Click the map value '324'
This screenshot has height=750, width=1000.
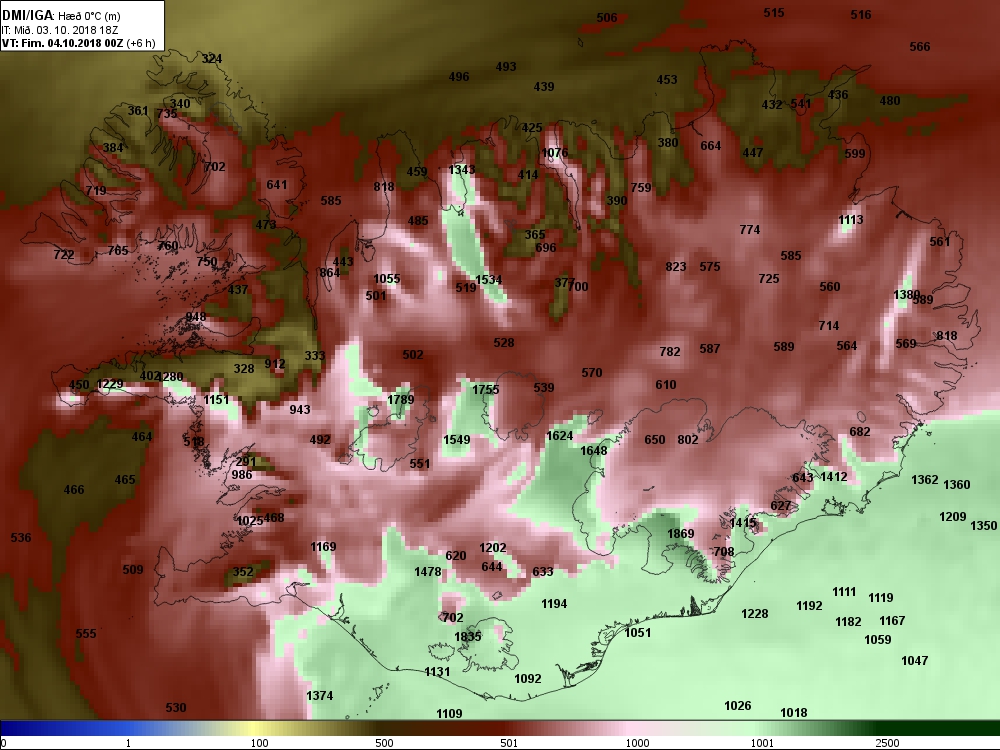click(212, 59)
